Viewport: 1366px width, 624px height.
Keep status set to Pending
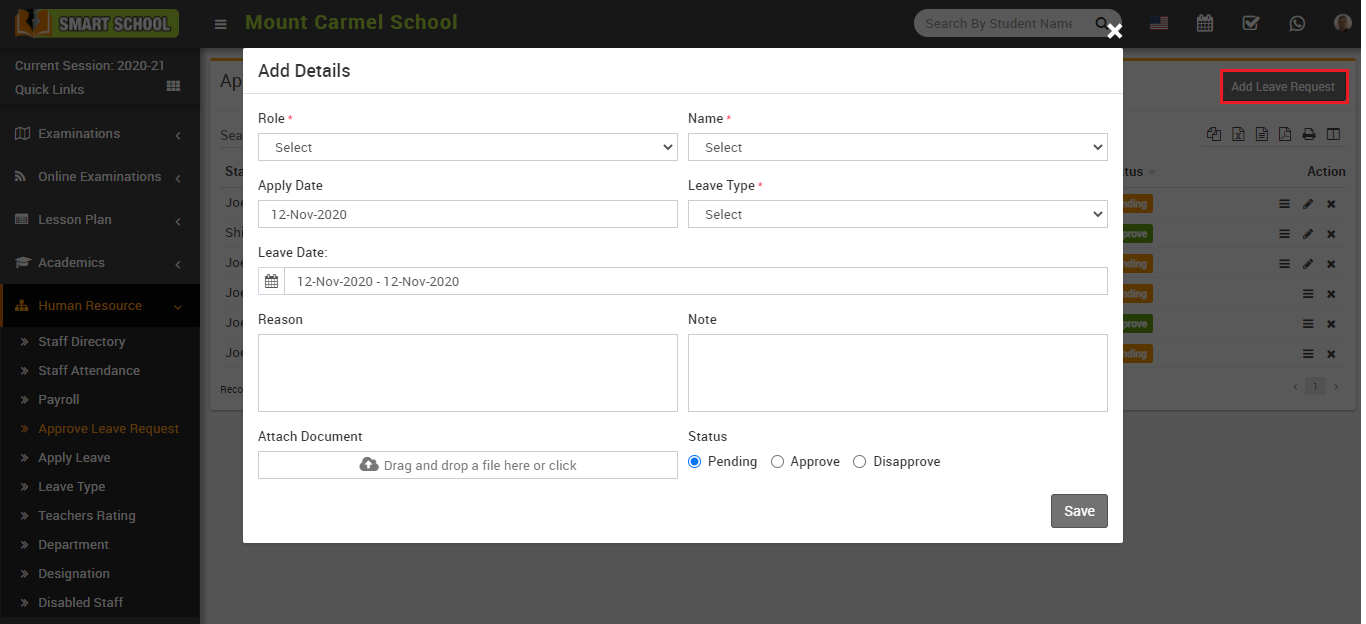pyautogui.click(x=695, y=461)
